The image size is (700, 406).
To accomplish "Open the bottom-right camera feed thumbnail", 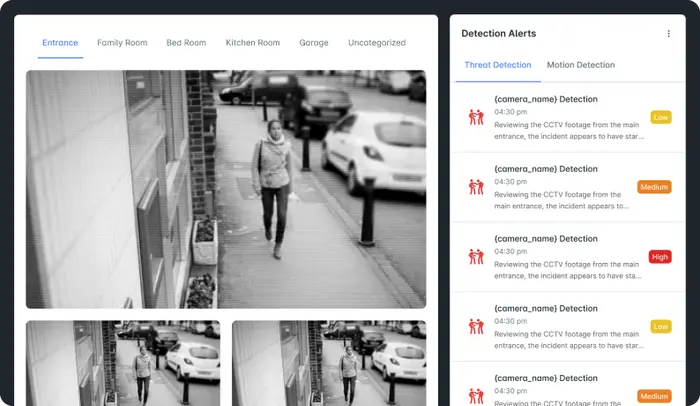I will [329, 363].
